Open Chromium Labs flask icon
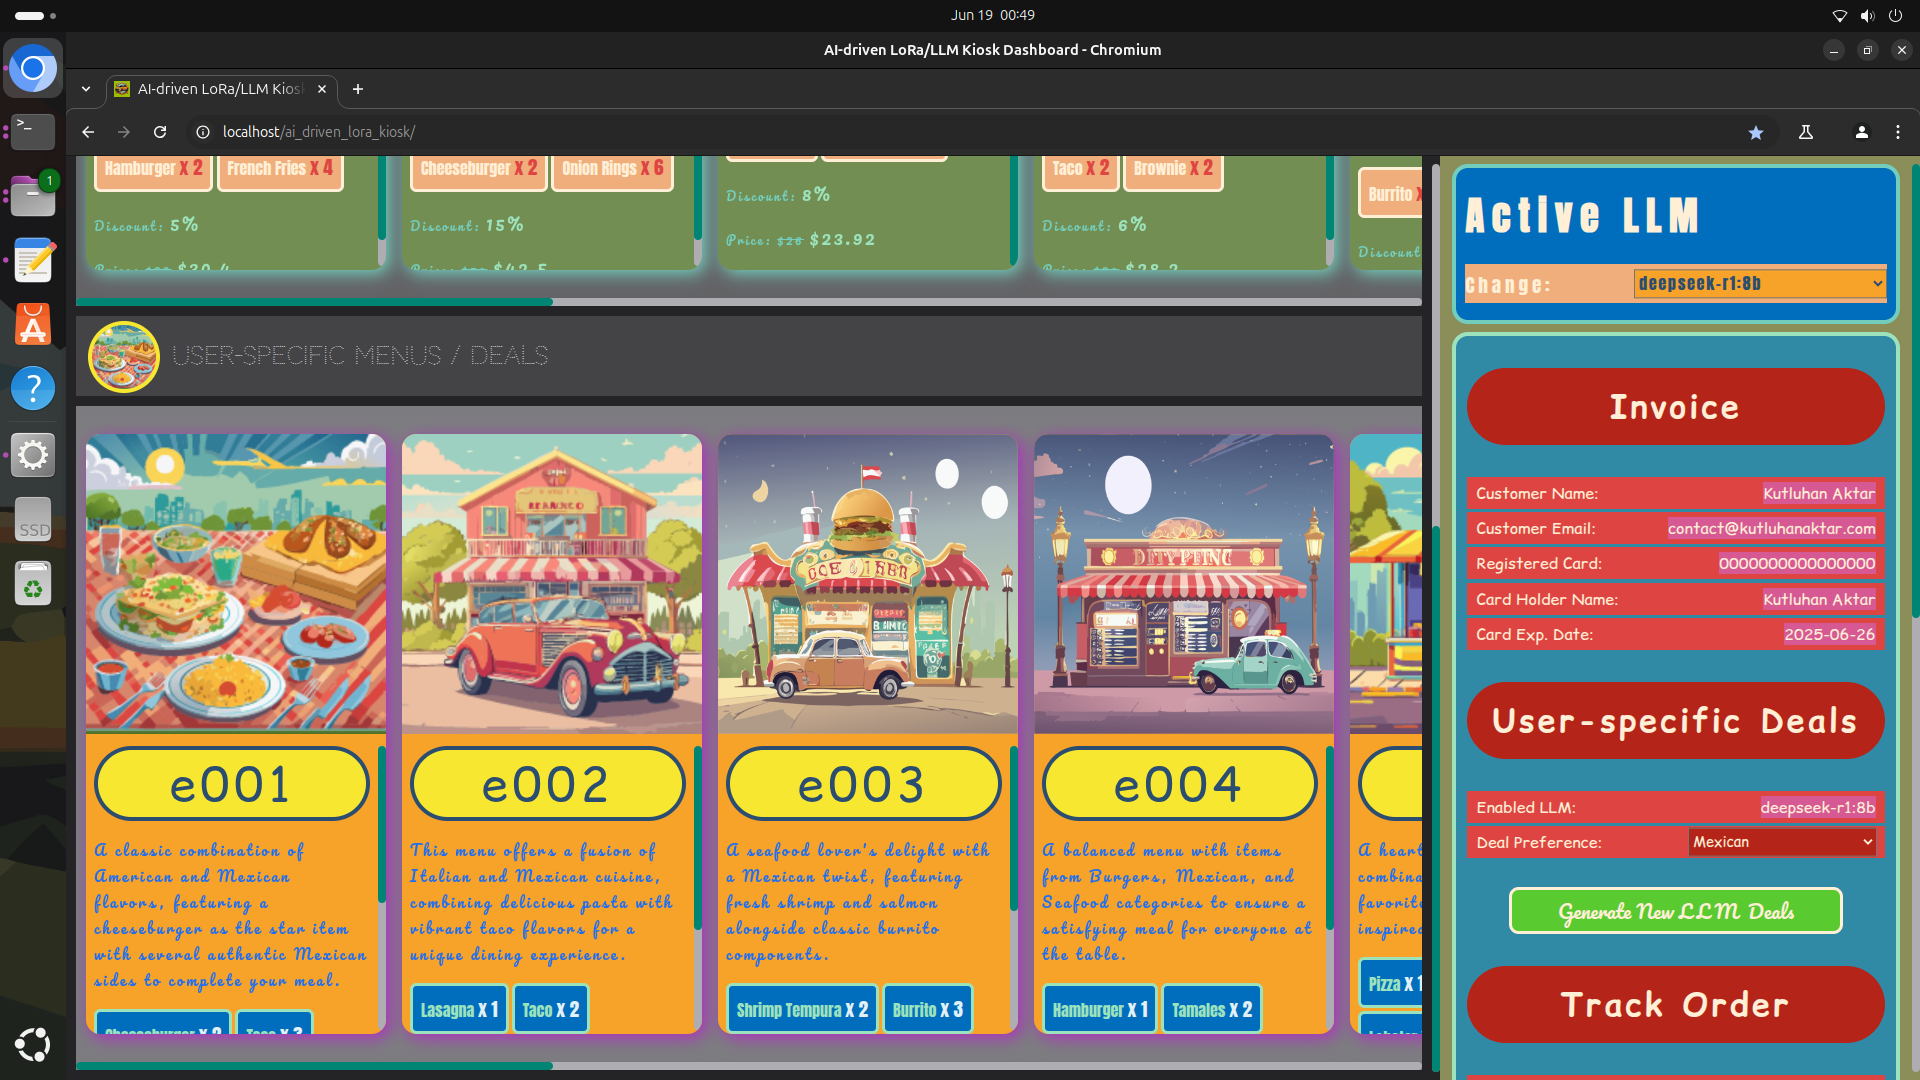Viewport: 1920px width, 1080px height. [1806, 132]
